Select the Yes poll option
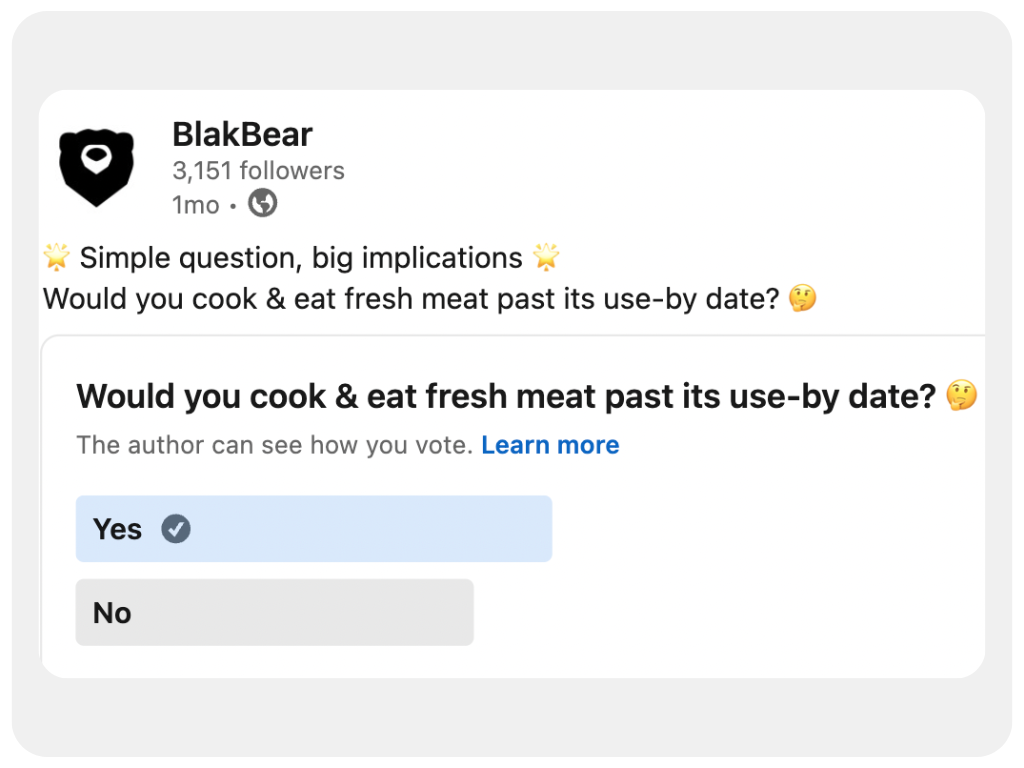Viewport: 1024px width, 768px height. (313, 529)
